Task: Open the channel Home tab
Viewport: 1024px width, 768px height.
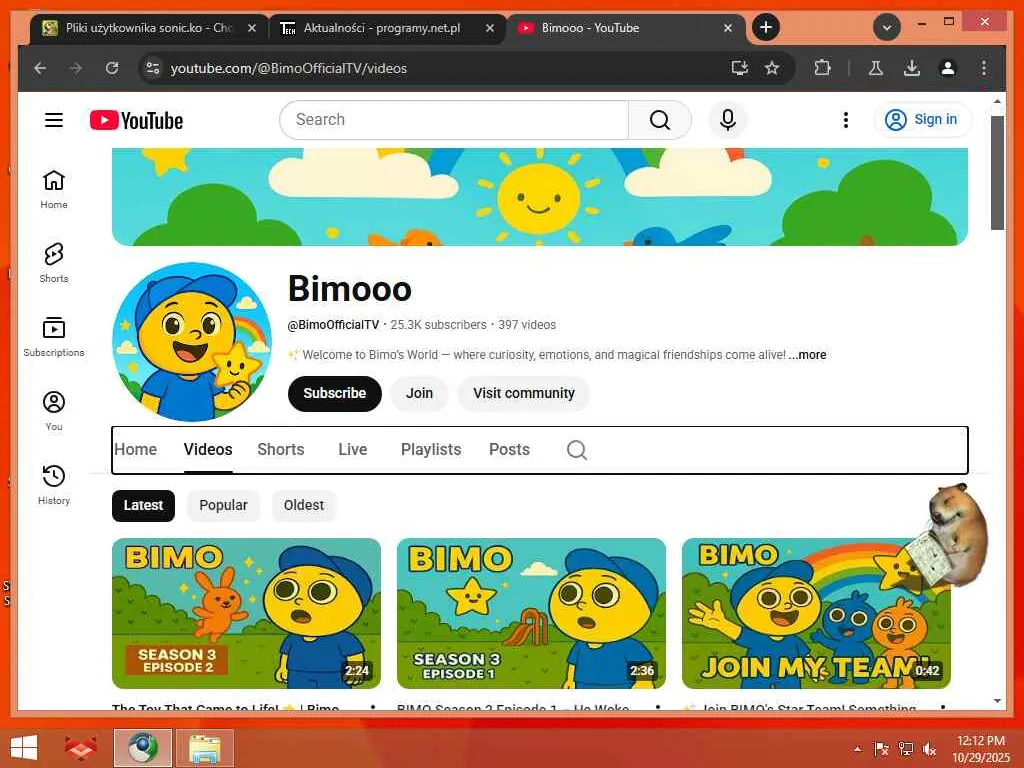Action: click(135, 449)
